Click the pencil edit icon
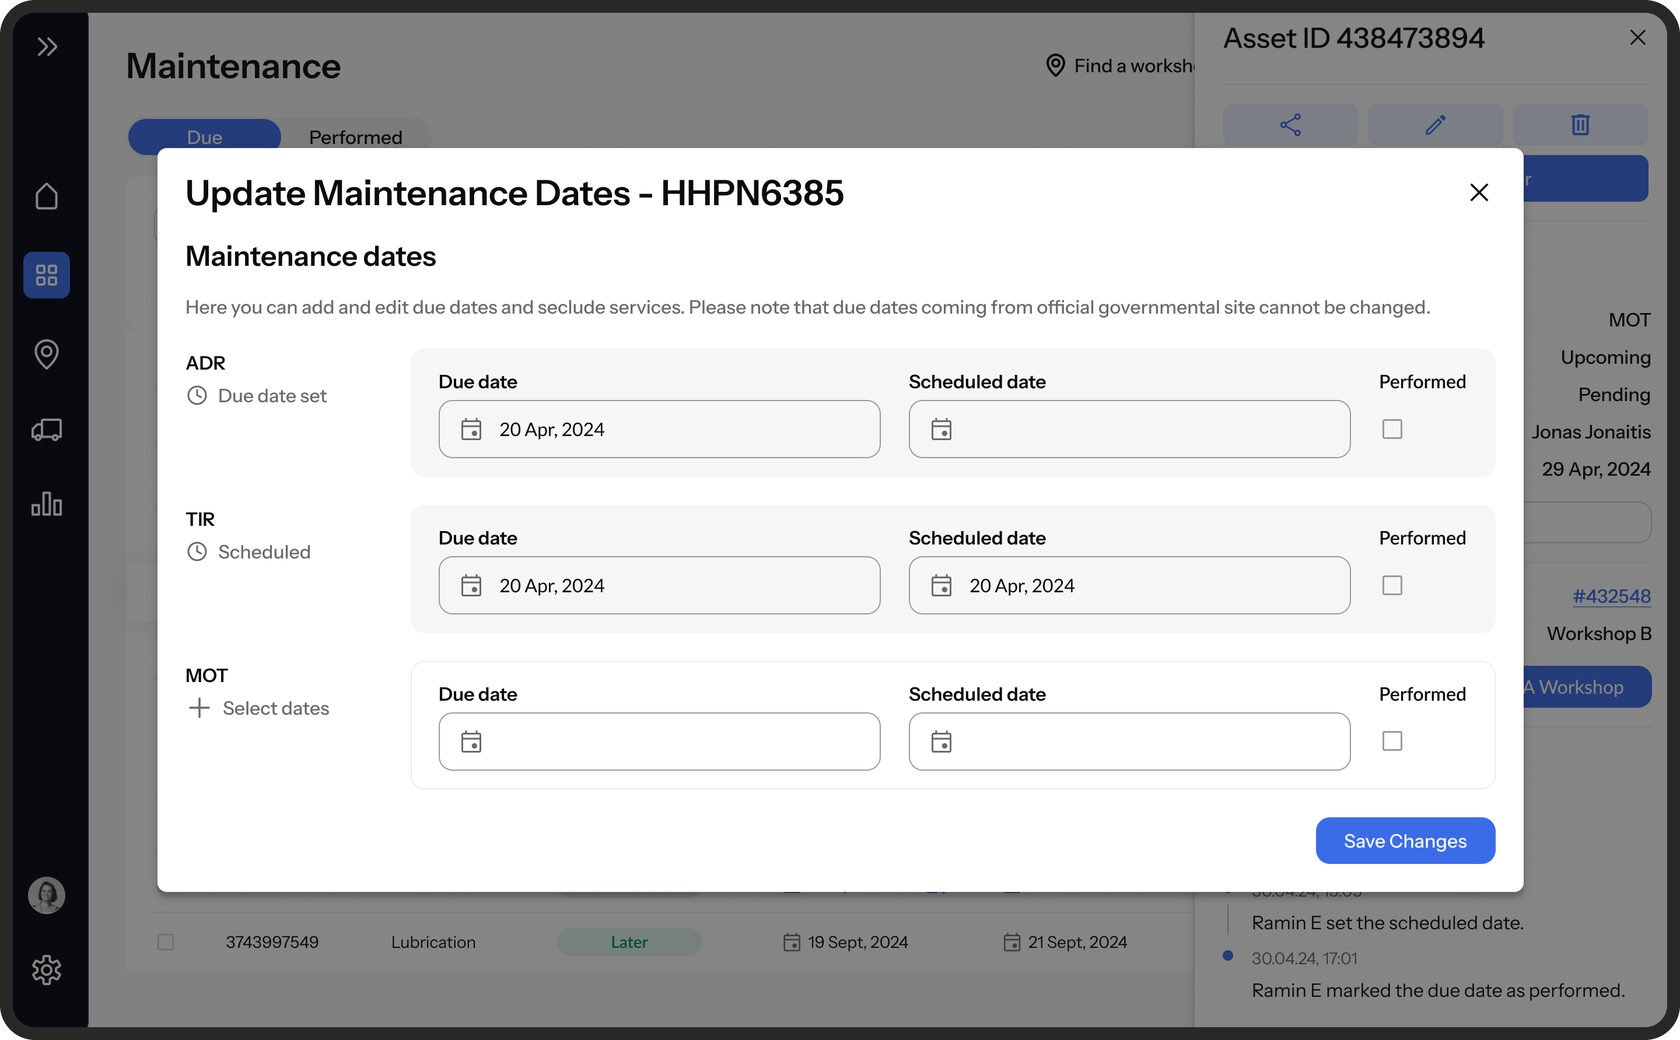 (x=1435, y=125)
